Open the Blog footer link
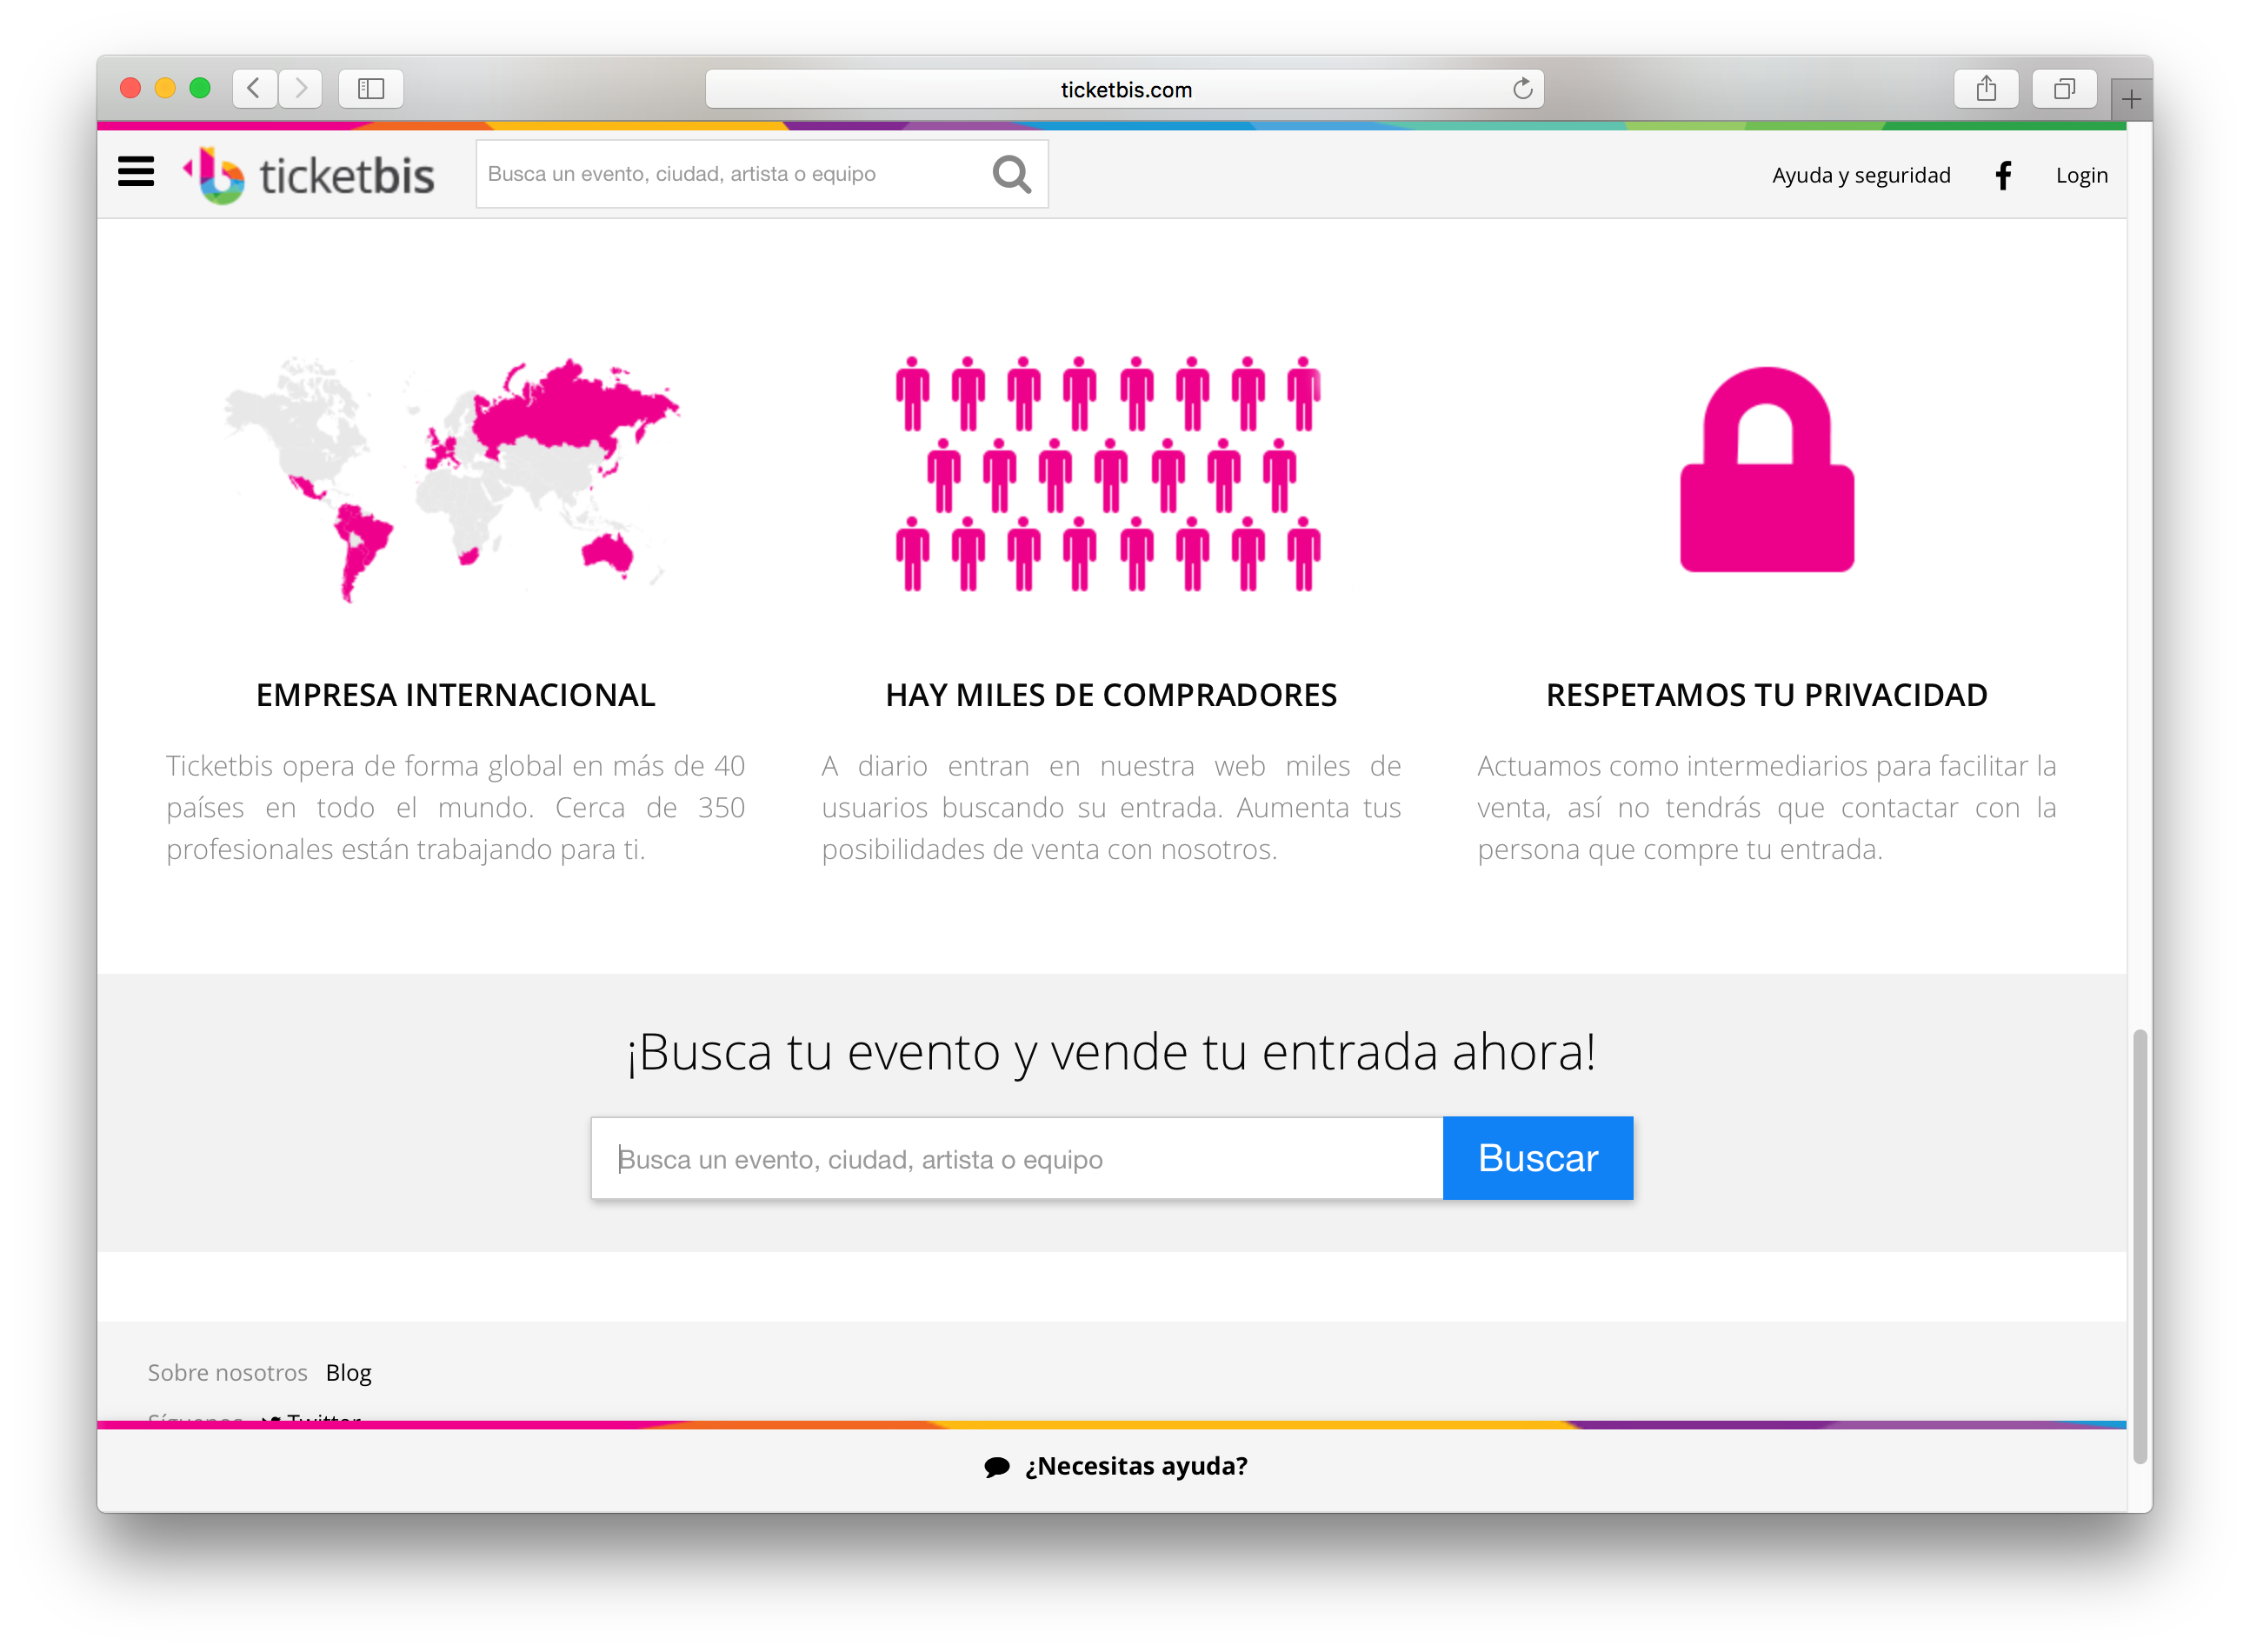Screen dimensions: 2250x1652 pyautogui.click(x=348, y=1373)
